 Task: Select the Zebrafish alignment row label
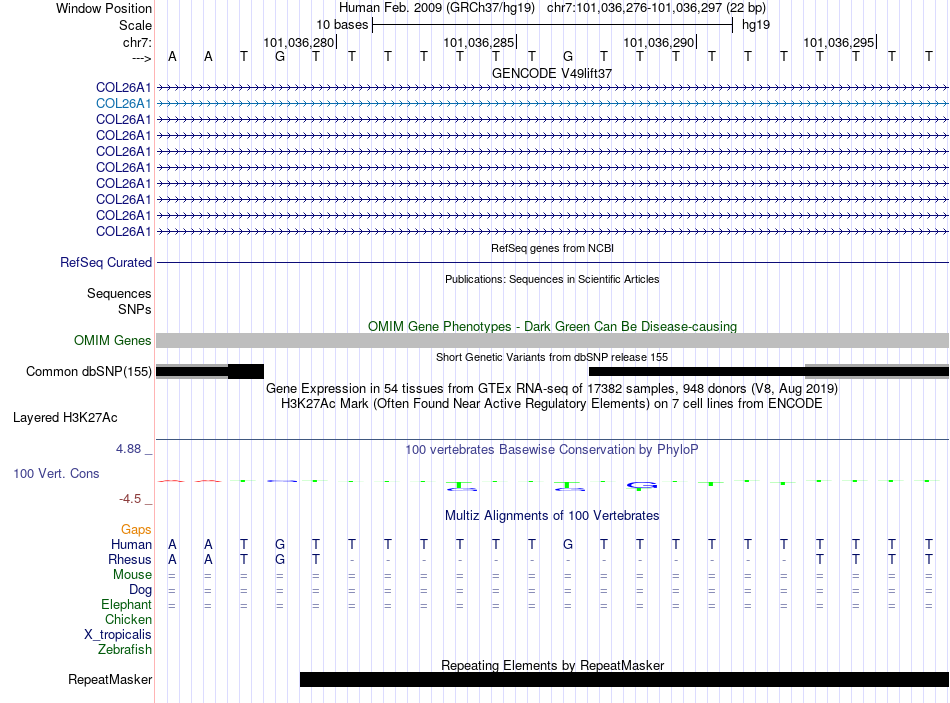[x=125, y=649]
